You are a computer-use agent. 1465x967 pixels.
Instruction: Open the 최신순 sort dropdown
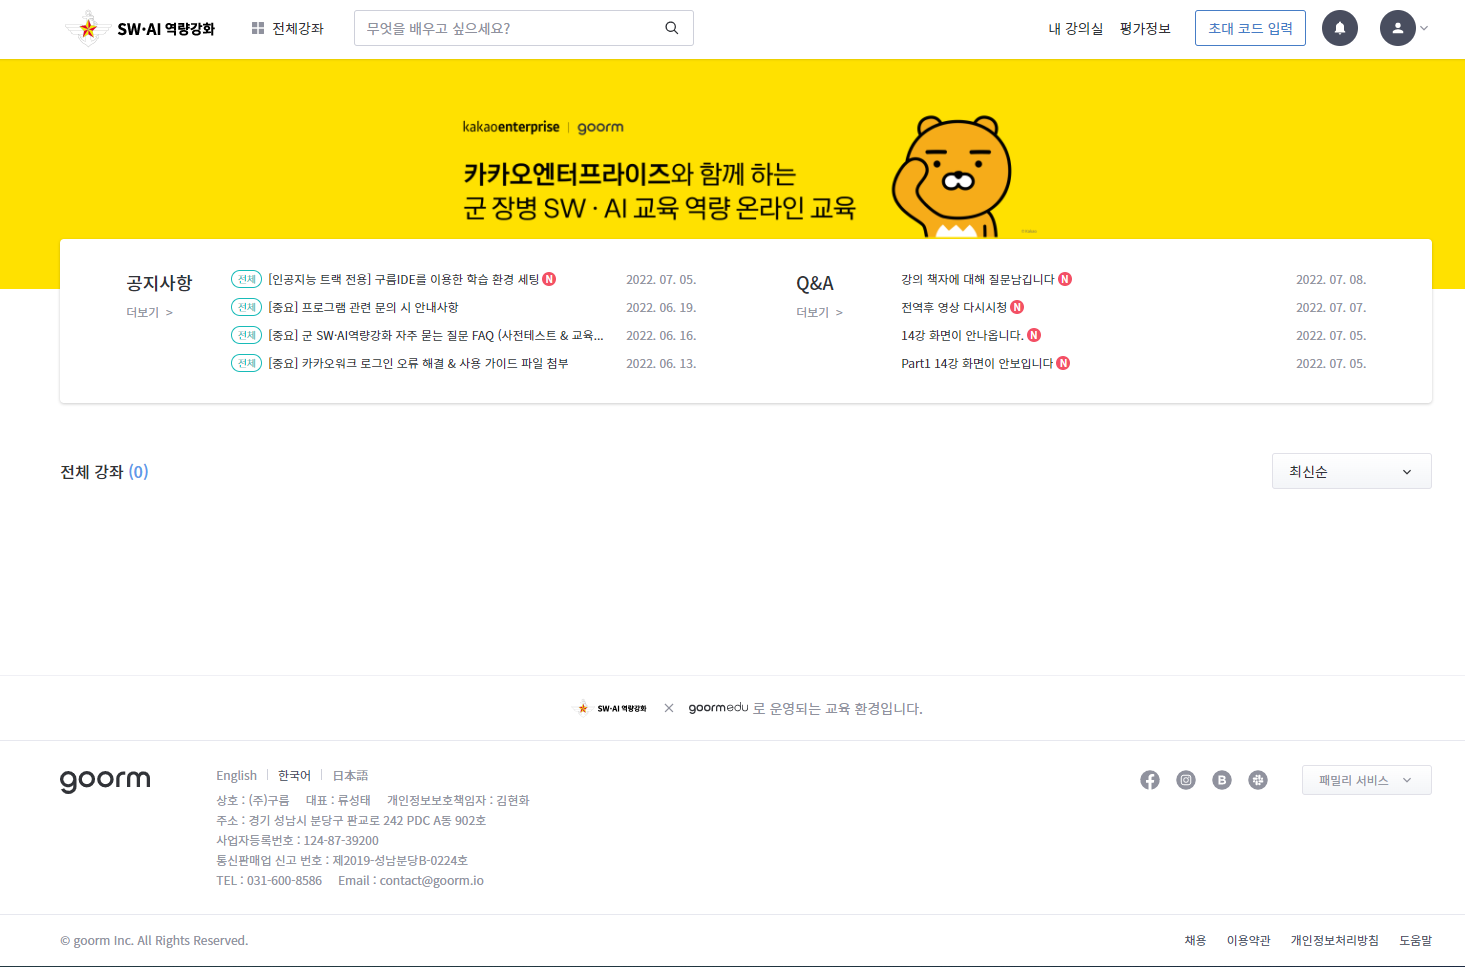1351,471
